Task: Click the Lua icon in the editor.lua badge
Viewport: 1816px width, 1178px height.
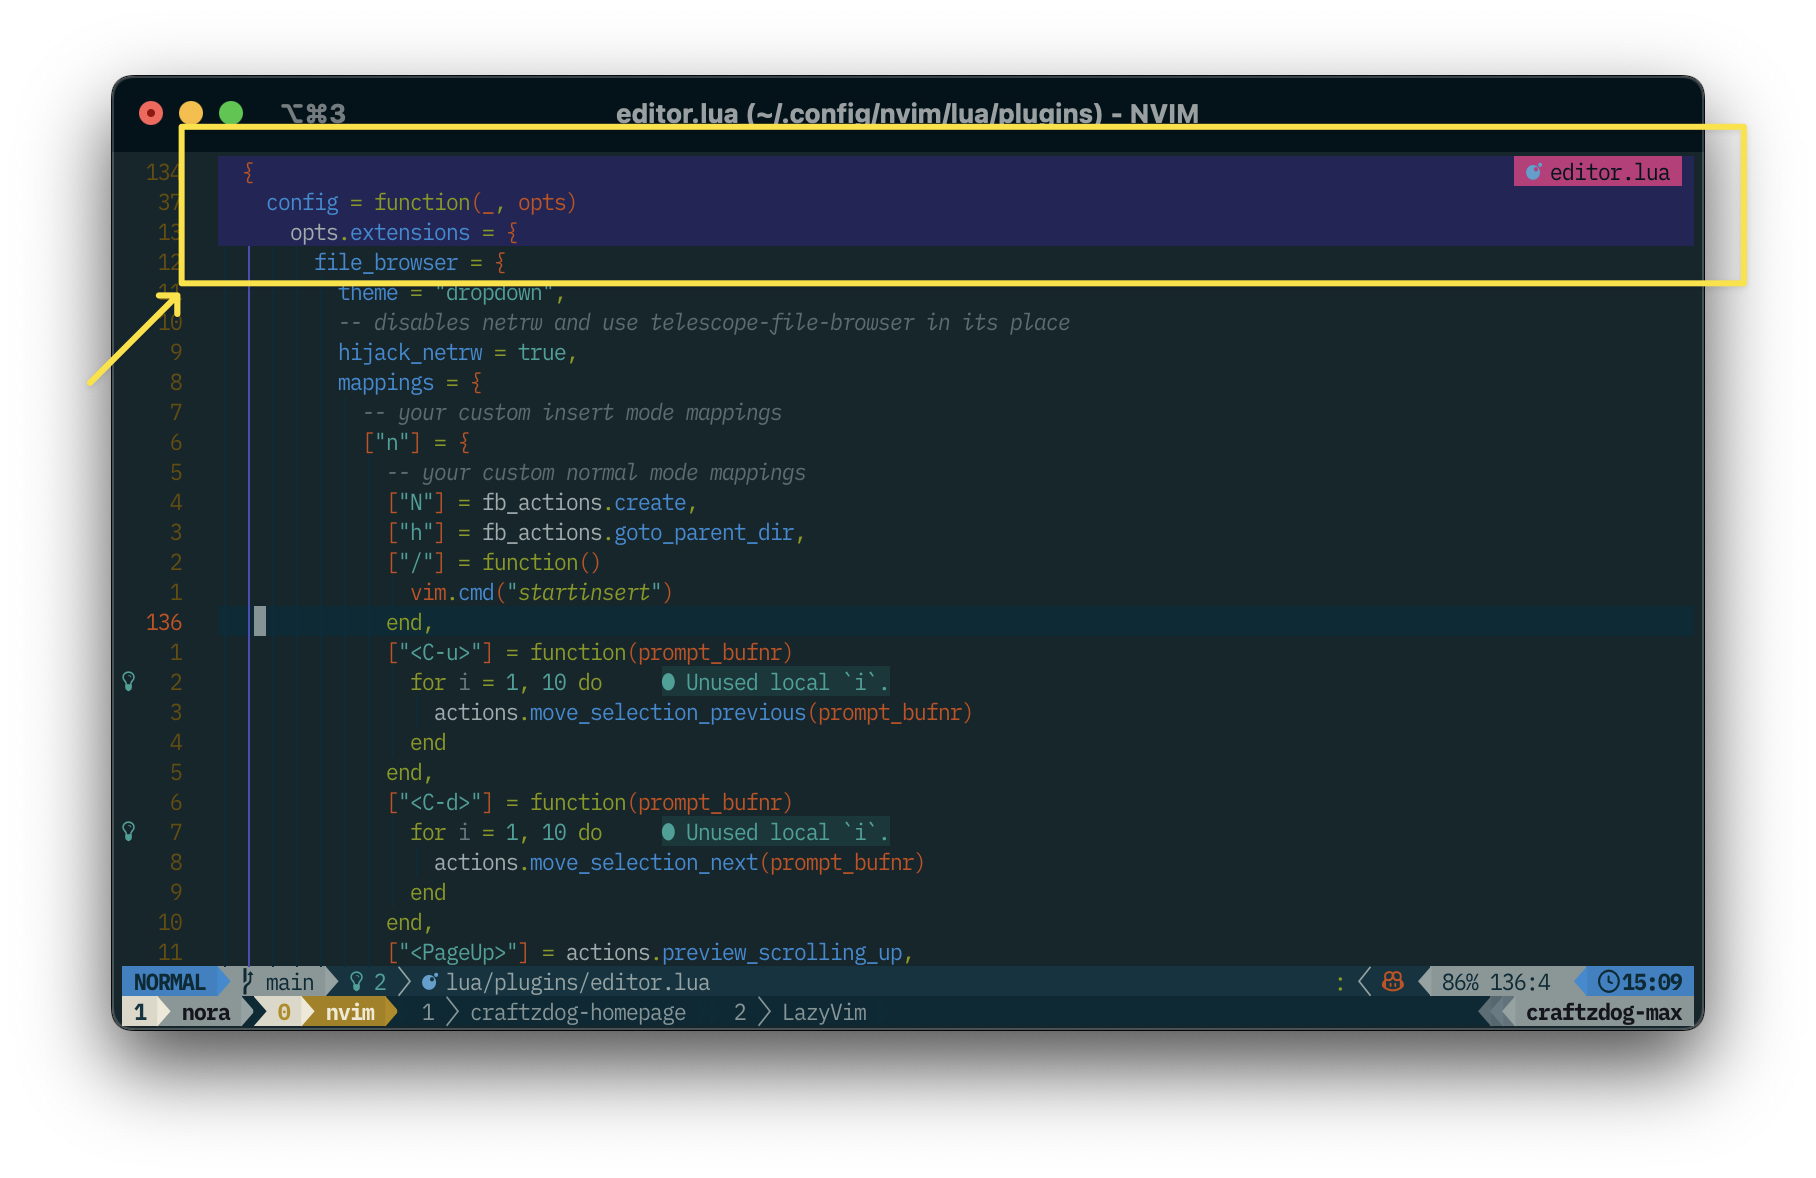Action: pyautogui.click(x=1533, y=172)
